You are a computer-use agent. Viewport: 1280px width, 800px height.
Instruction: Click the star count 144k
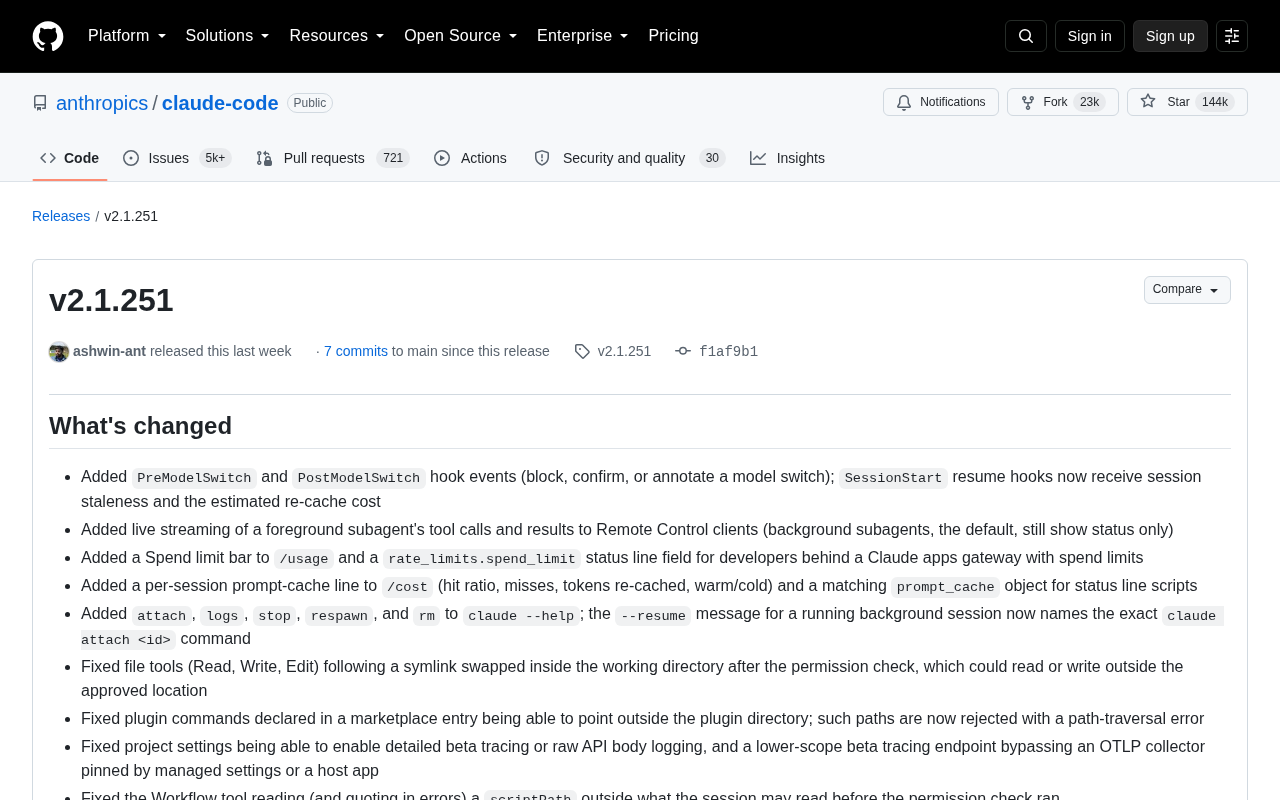pyautogui.click(x=1215, y=102)
